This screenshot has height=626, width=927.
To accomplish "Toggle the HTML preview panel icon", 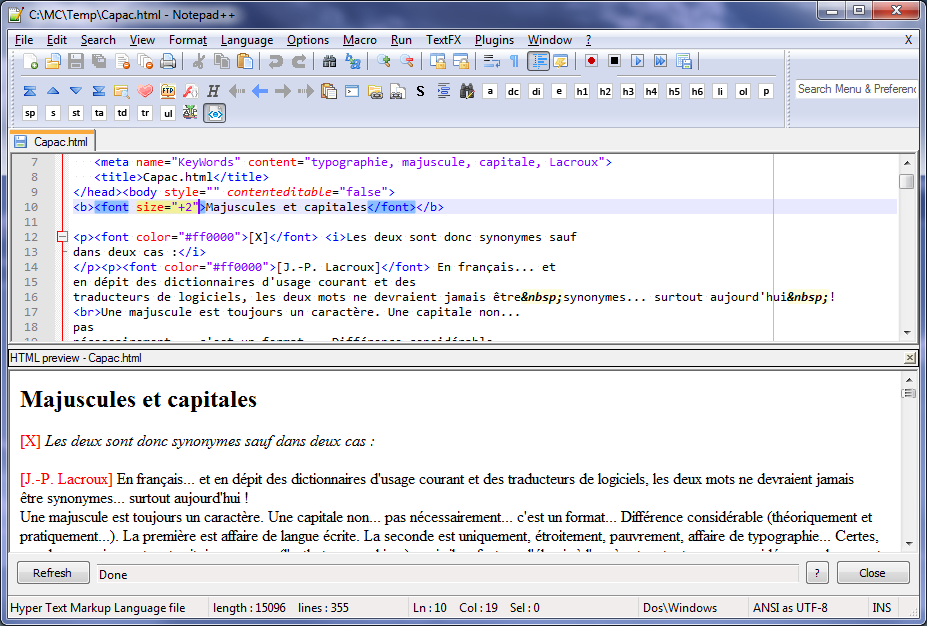I will coord(215,113).
